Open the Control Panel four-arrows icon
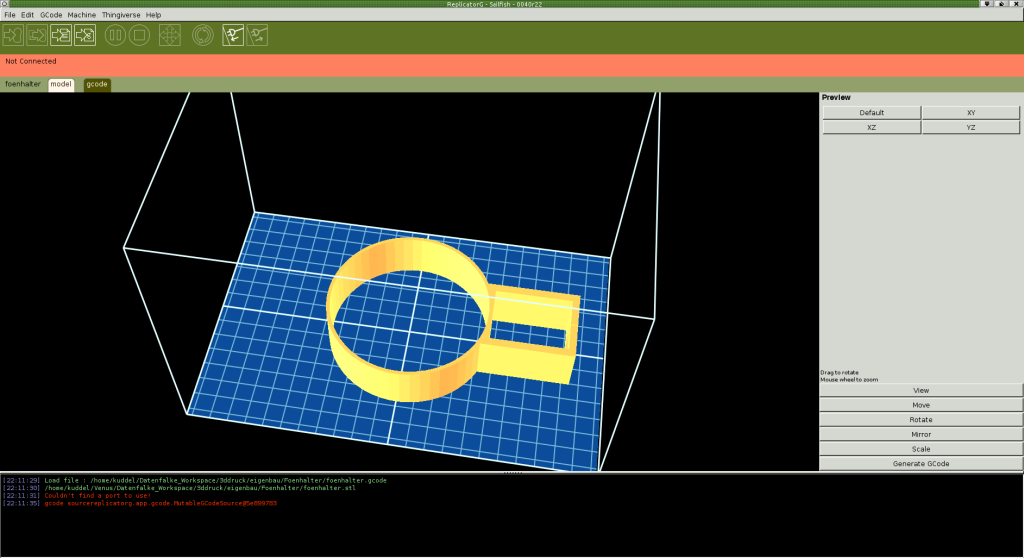 click(x=170, y=35)
